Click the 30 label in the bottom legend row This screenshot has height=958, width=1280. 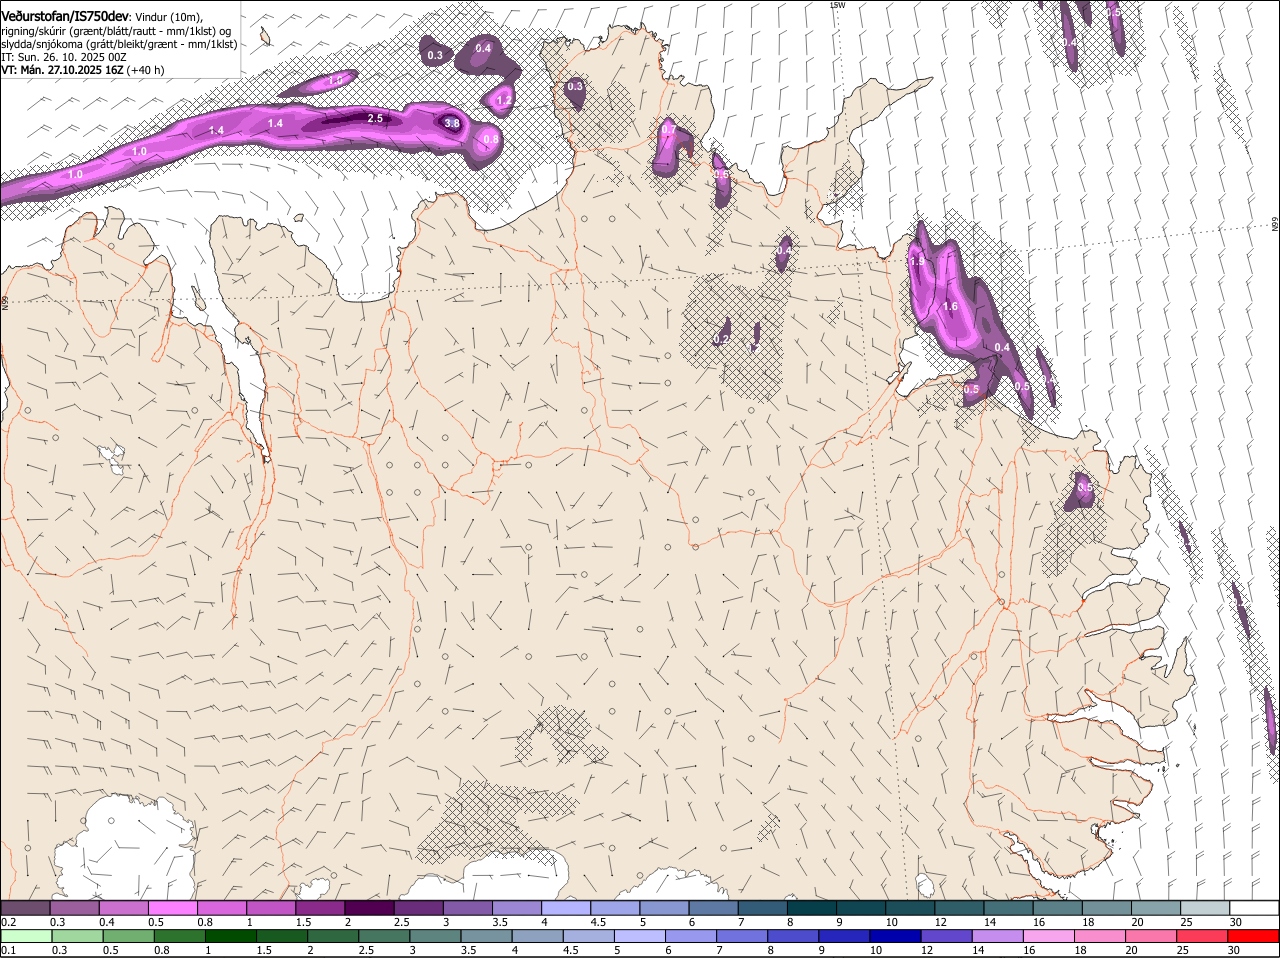[x=1233, y=950]
